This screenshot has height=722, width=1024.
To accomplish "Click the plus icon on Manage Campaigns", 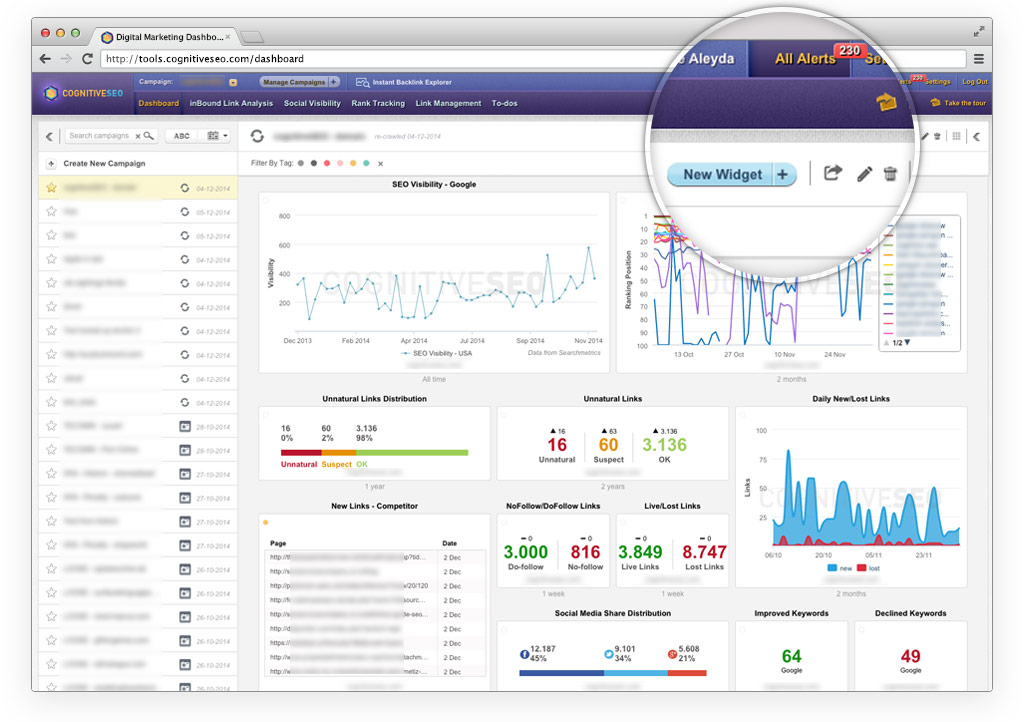I will coord(334,82).
